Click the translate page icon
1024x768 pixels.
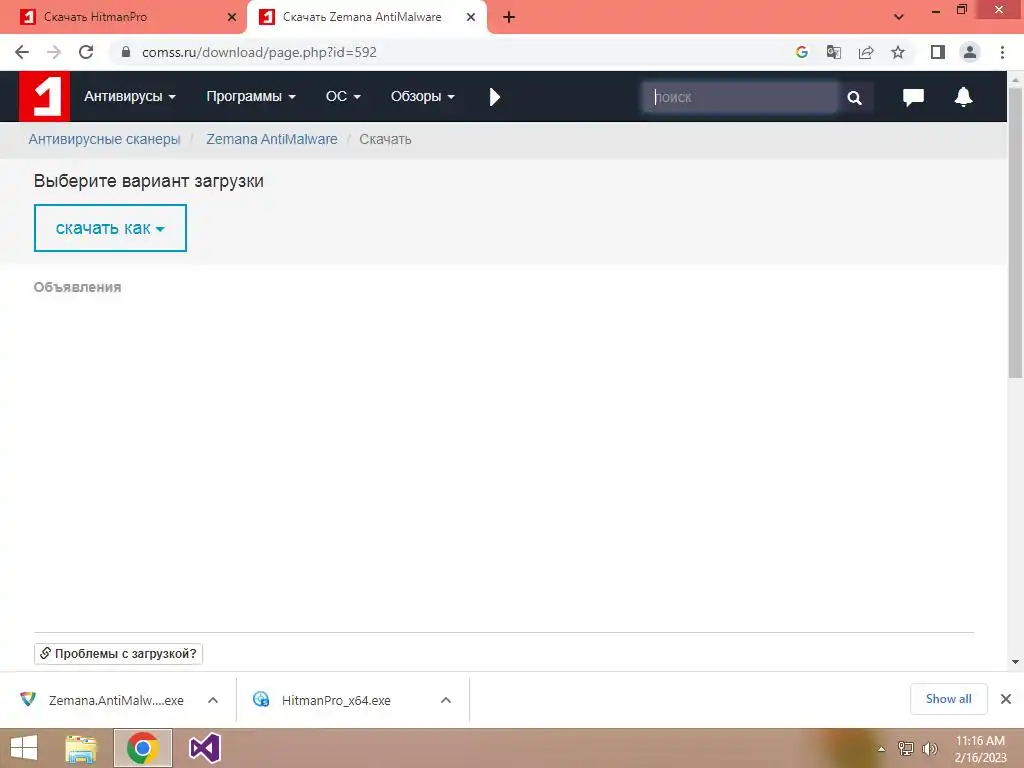(x=834, y=52)
